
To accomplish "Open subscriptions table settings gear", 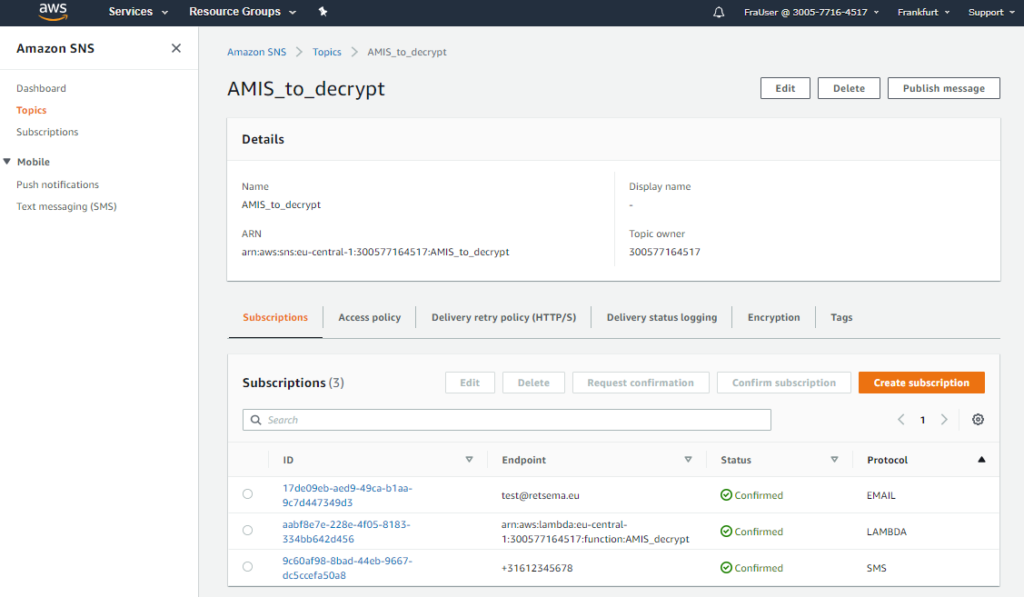I will tap(978, 420).
